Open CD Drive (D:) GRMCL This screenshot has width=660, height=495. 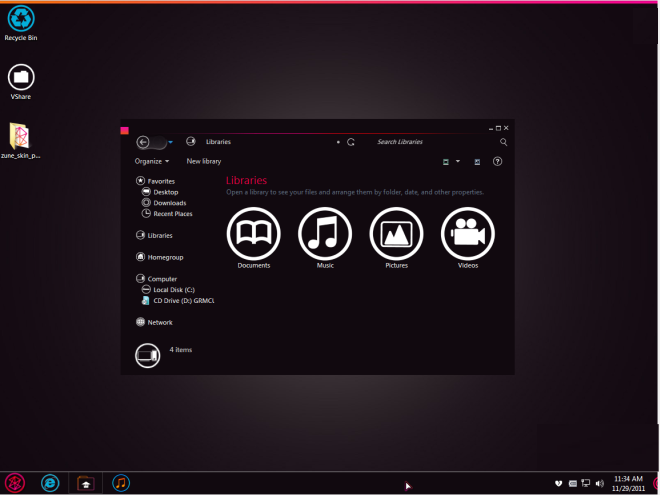178,301
